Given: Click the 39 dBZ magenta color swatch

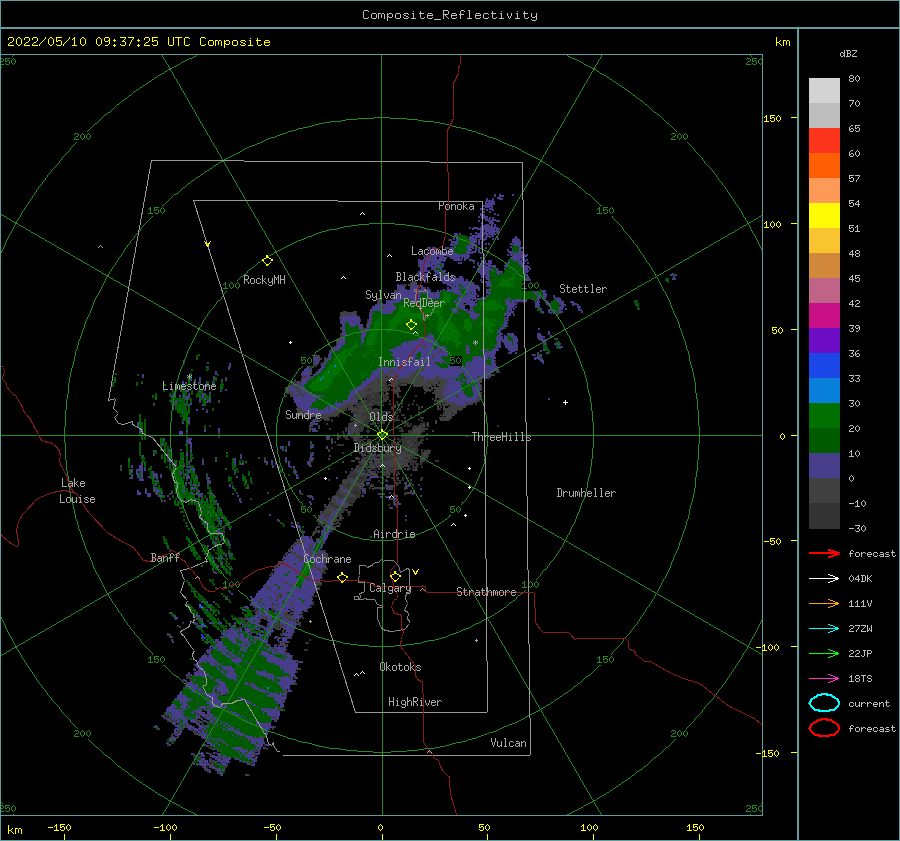Looking at the screenshot, I should [824, 316].
